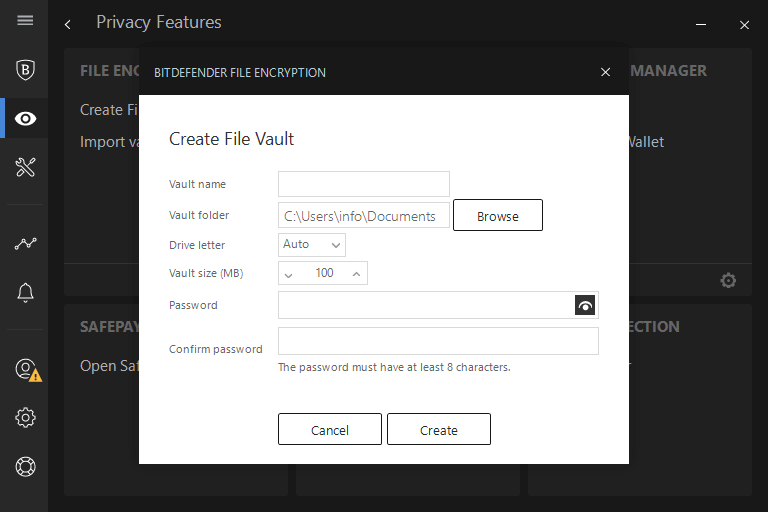
Task: Open Notifications bell icon
Action: 25,292
